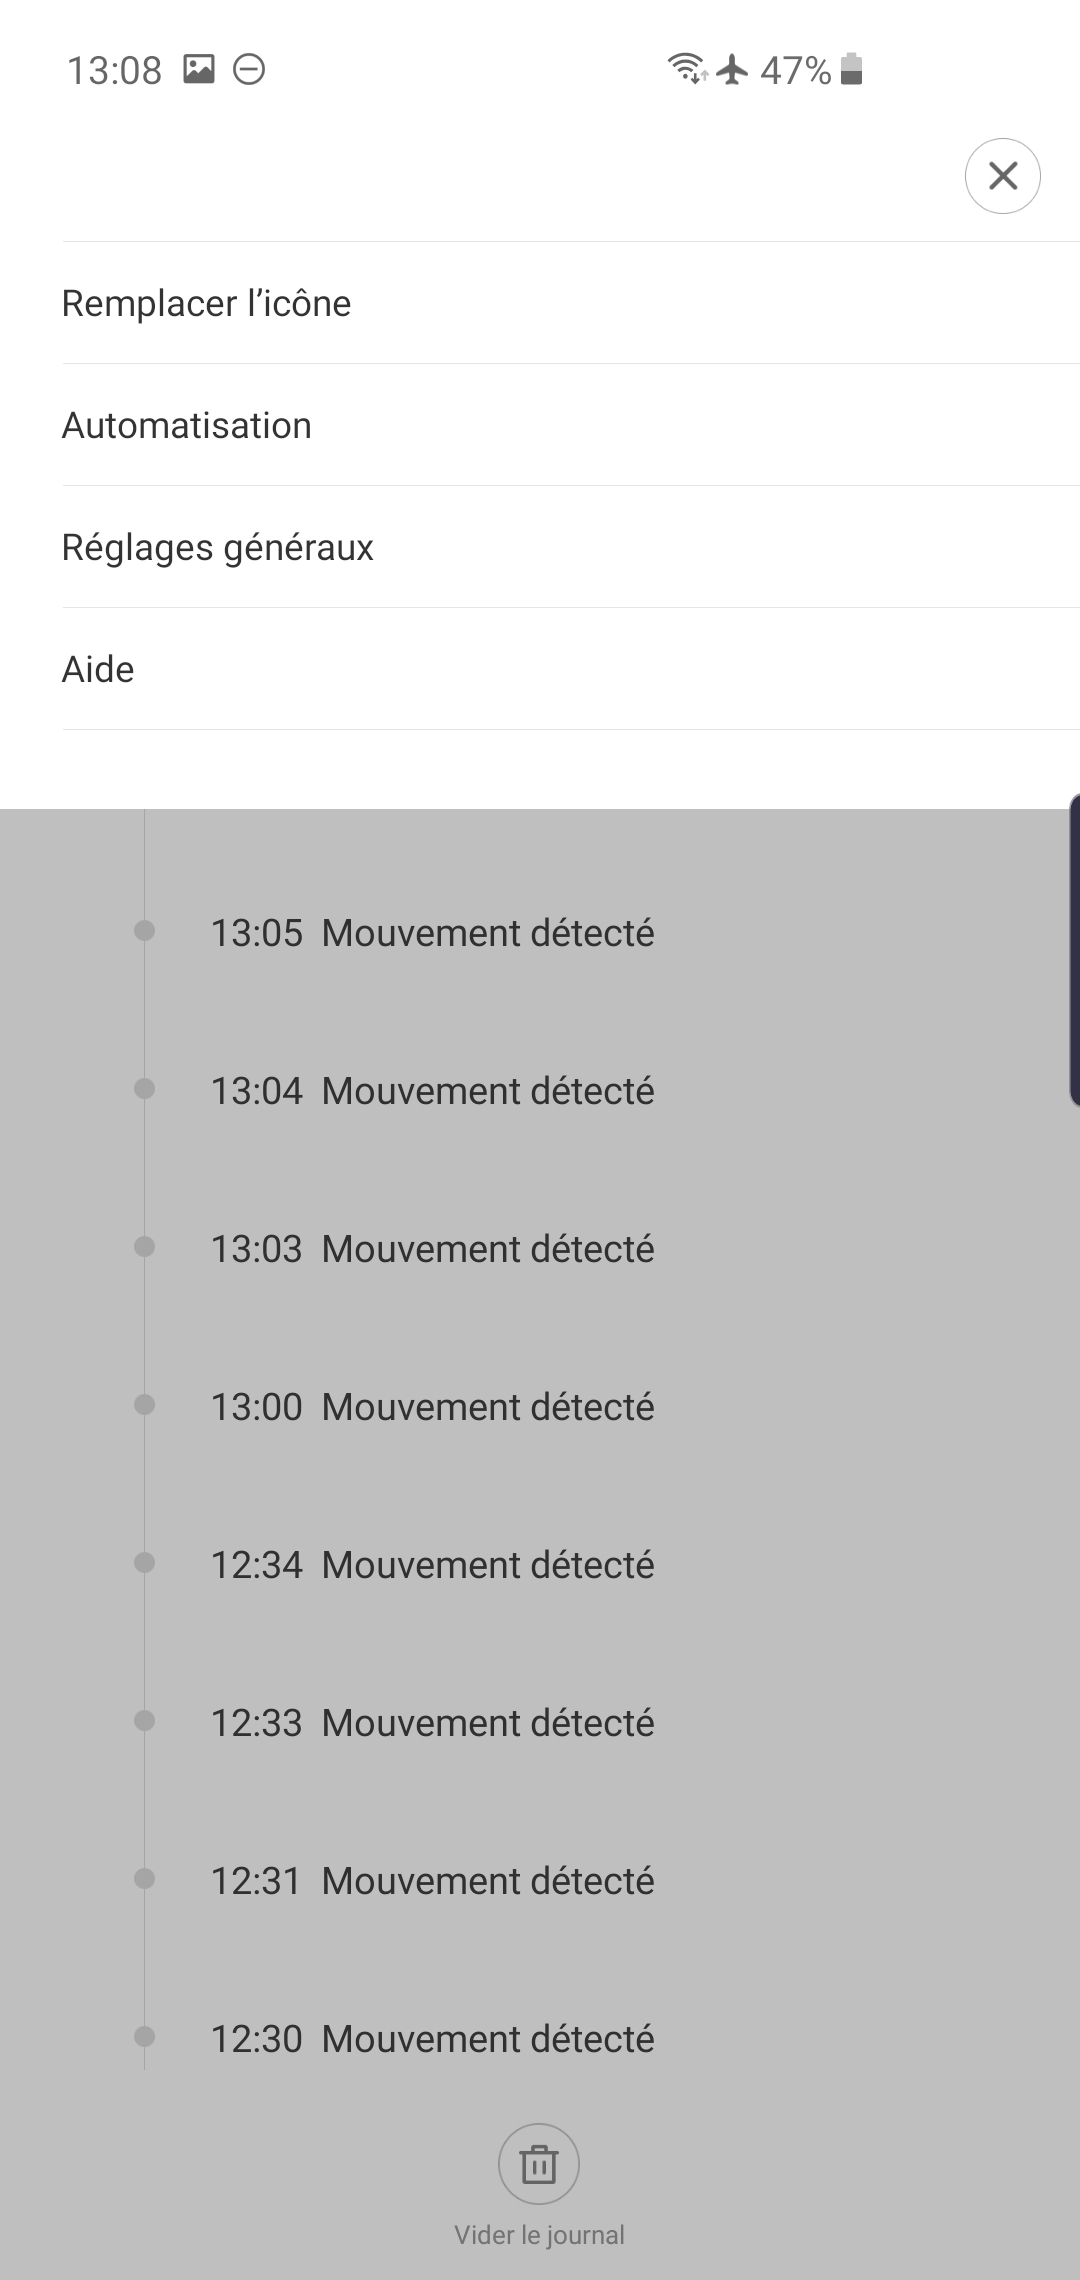Tap the 12:33 movement log entry

coord(432,1723)
